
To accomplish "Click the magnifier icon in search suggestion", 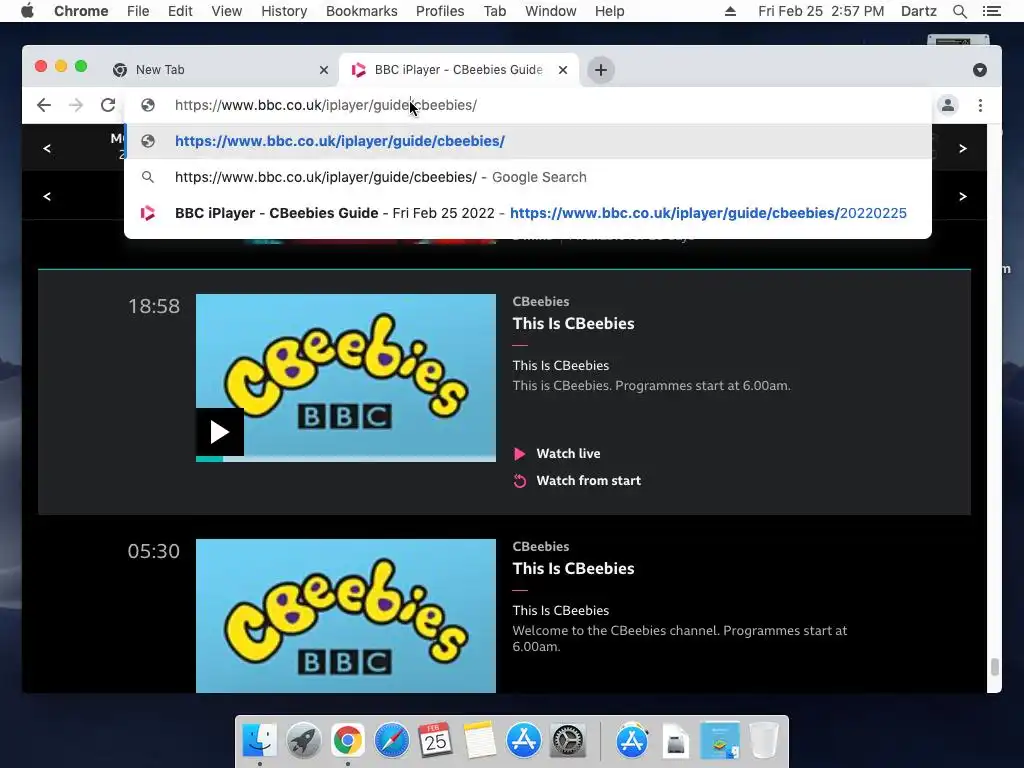I will point(148,177).
